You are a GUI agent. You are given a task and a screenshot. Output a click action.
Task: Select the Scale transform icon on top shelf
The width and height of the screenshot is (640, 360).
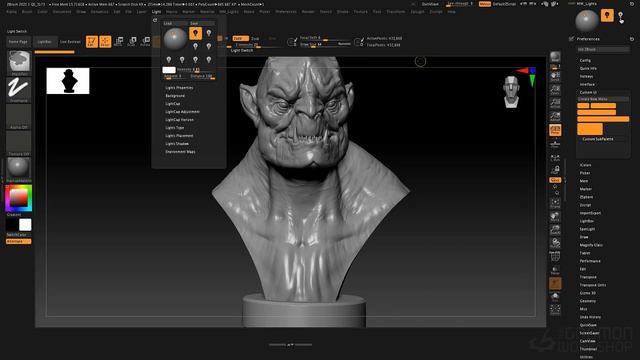(x=132, y=41)
